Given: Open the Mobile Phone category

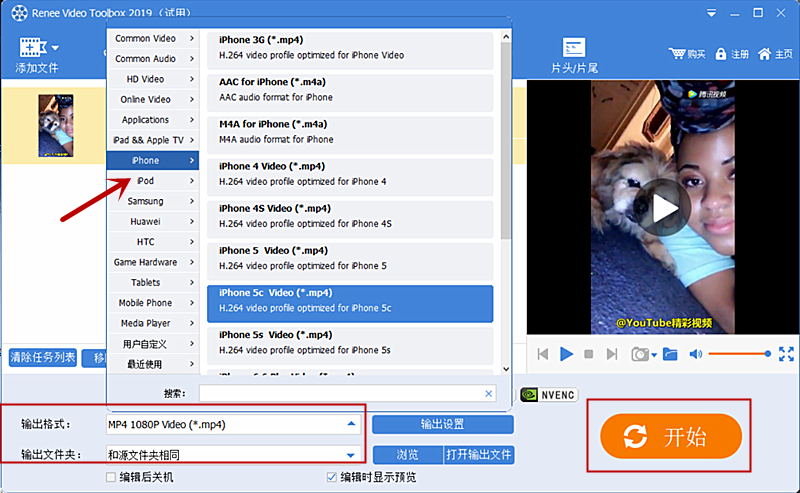Looking at the screenshot, I should 153,303.
